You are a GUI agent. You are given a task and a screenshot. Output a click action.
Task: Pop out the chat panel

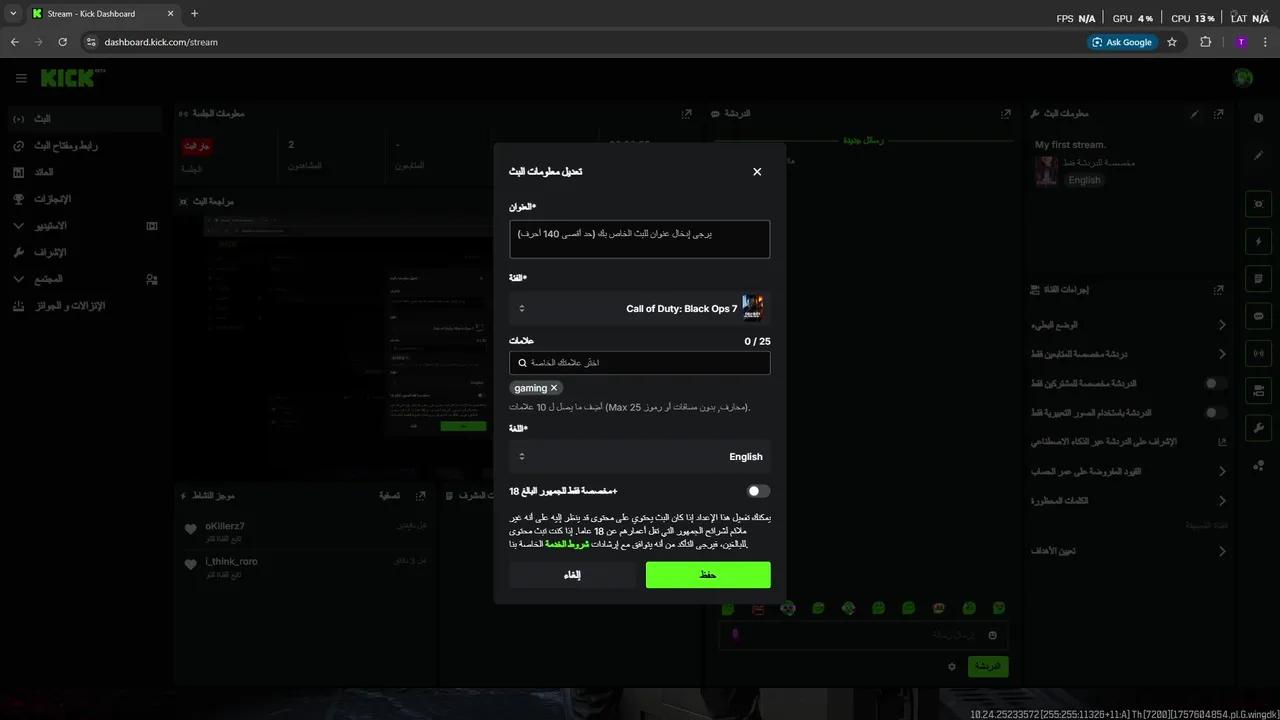1006,114
